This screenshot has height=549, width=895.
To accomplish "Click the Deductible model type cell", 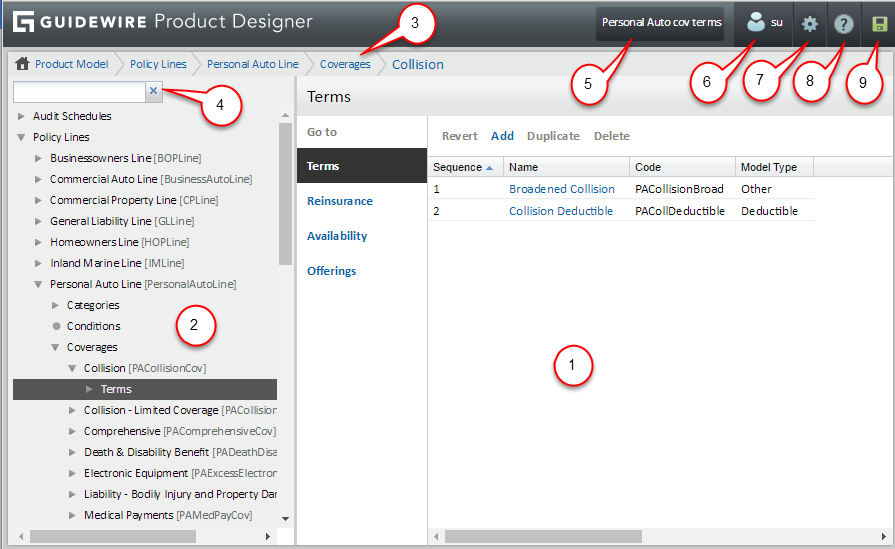I will pyautogui.click(x=769, y=211).
